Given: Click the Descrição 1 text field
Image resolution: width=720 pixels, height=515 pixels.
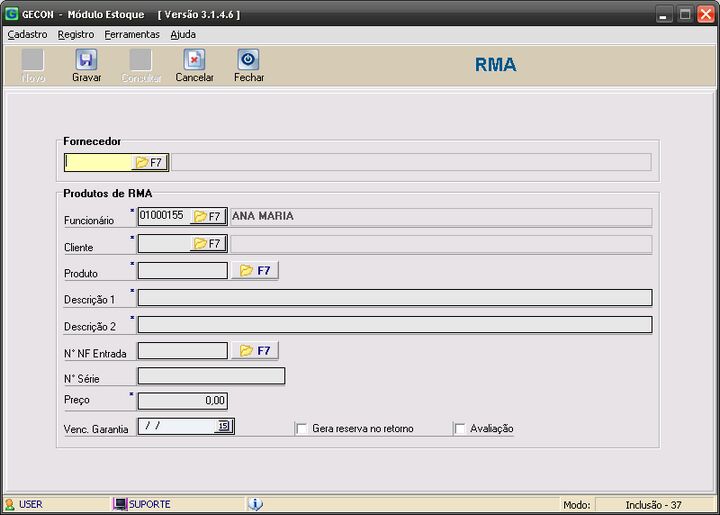Looking at the screenshot, I should pos(395,297).
